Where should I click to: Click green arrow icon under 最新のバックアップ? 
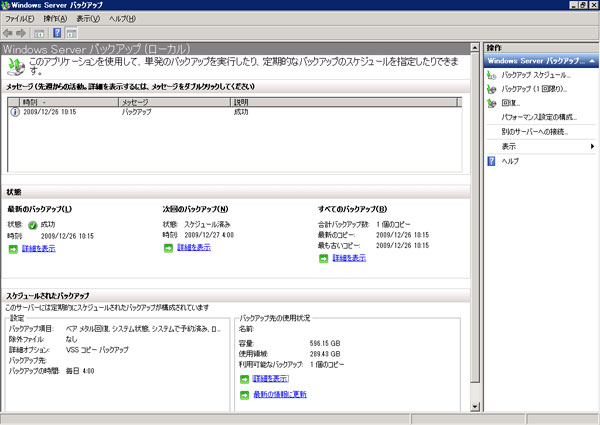(13, 249)
